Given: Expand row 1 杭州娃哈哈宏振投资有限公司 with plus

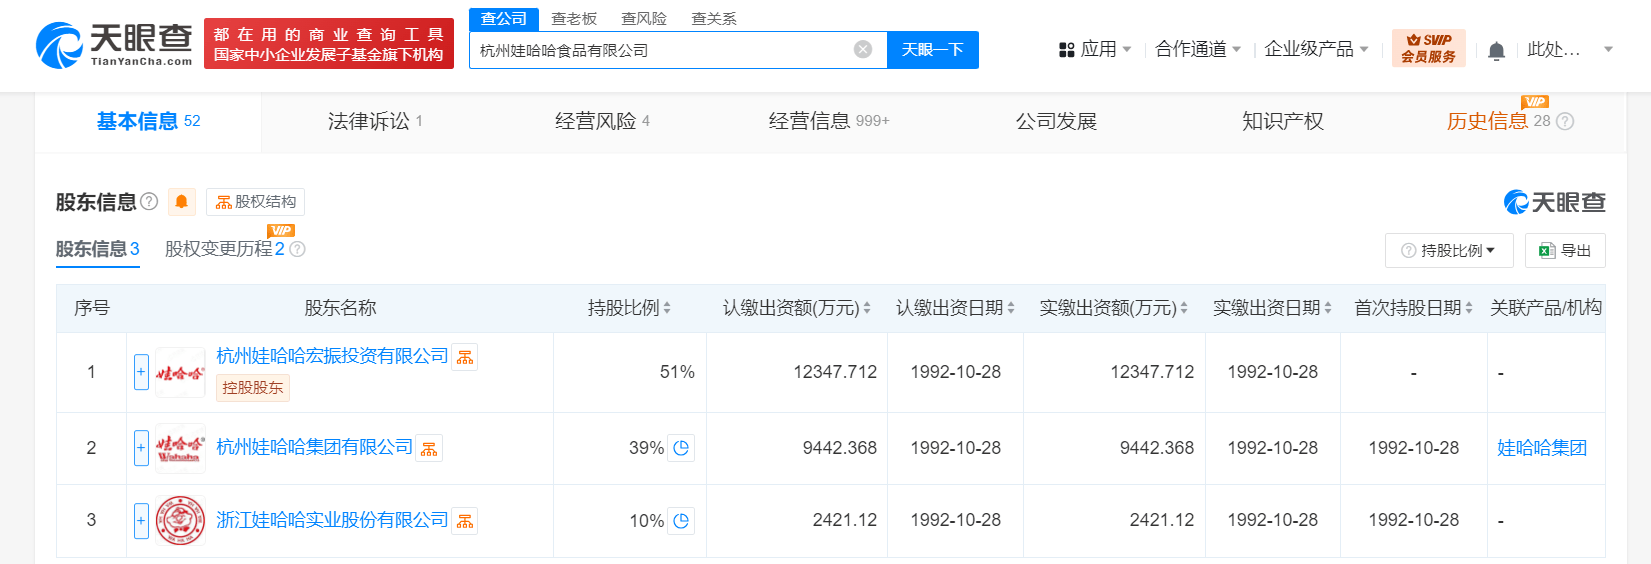Looking at the screenshot, I should point(141,372).
